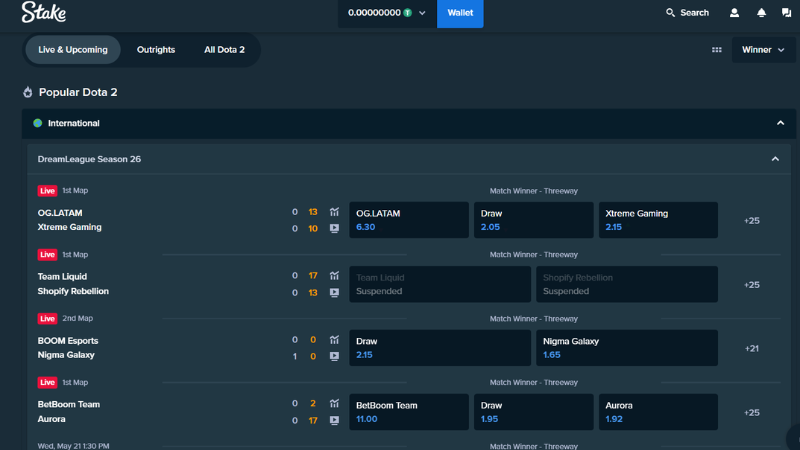Click the Live badge on OG.LATAM match
Screen dimensions: 800x450
[x=47, y=191]
